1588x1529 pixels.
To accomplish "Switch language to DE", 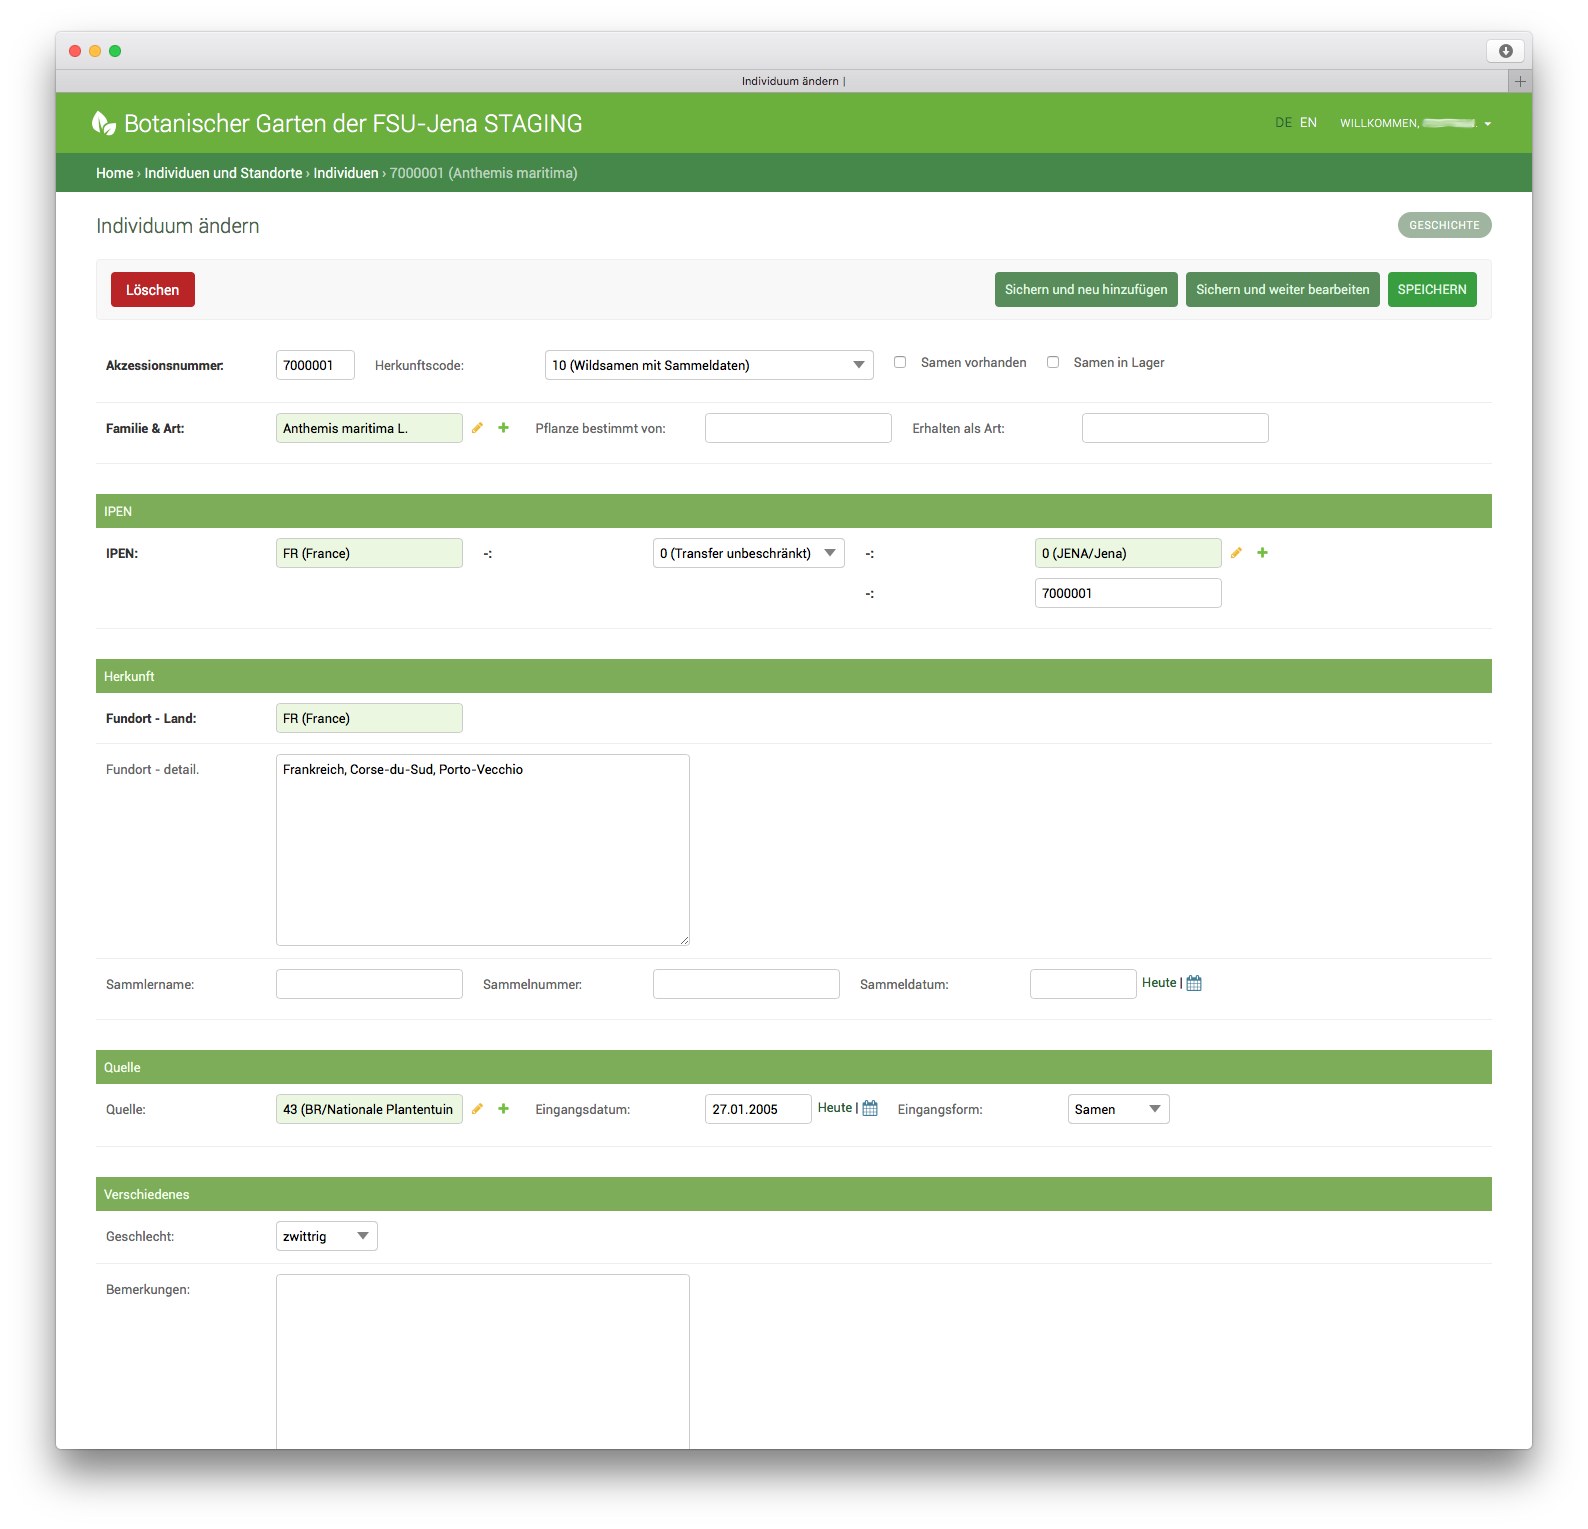I will coord(1283,123).
